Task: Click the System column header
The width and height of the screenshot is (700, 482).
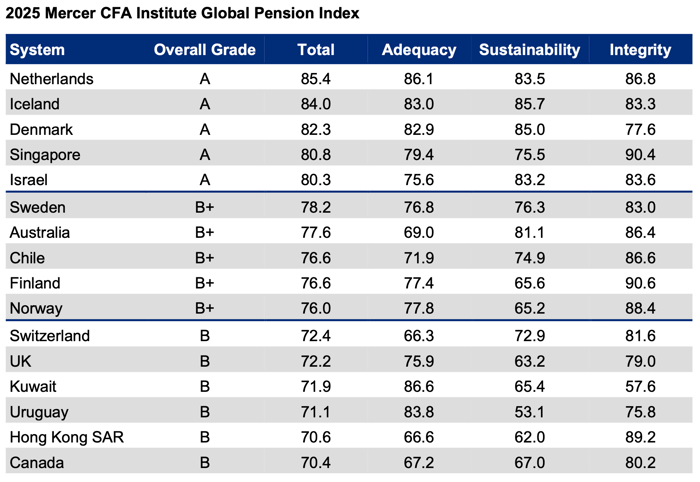Action: tap(37, 50)
